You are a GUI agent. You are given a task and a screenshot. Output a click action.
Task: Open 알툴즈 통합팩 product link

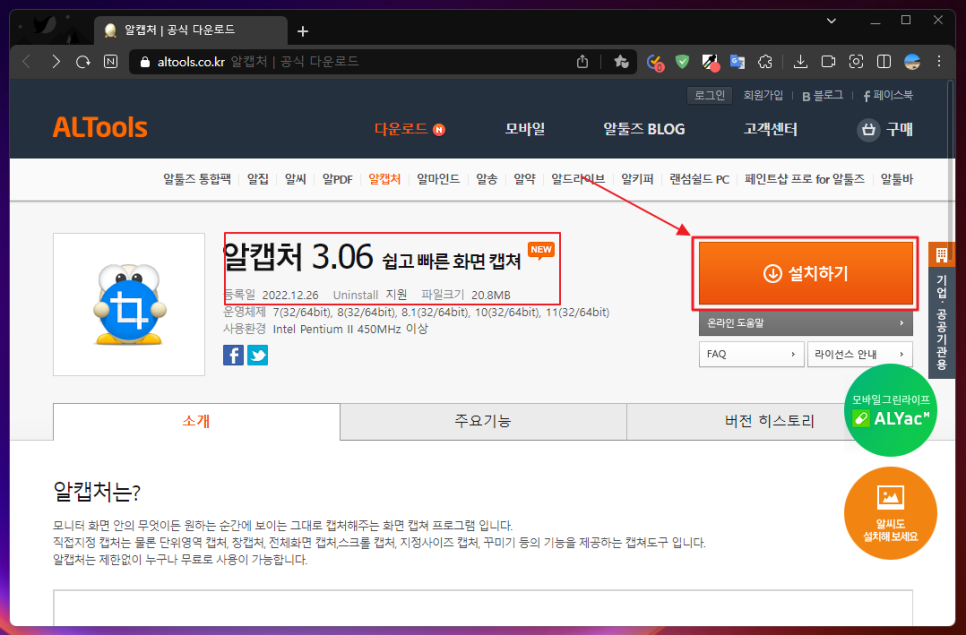(x=197, y=179)
